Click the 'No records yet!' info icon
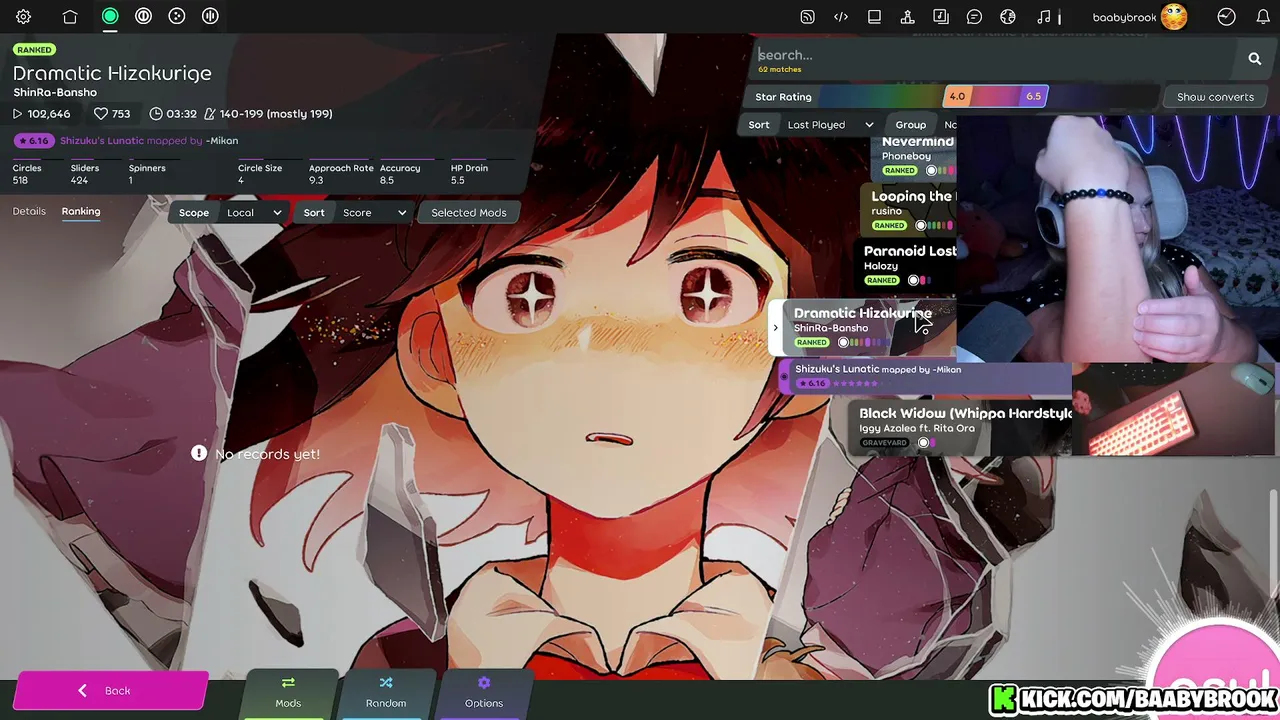Image resolution: width=1280 pixels, height=720 pixels. (199, 454)
